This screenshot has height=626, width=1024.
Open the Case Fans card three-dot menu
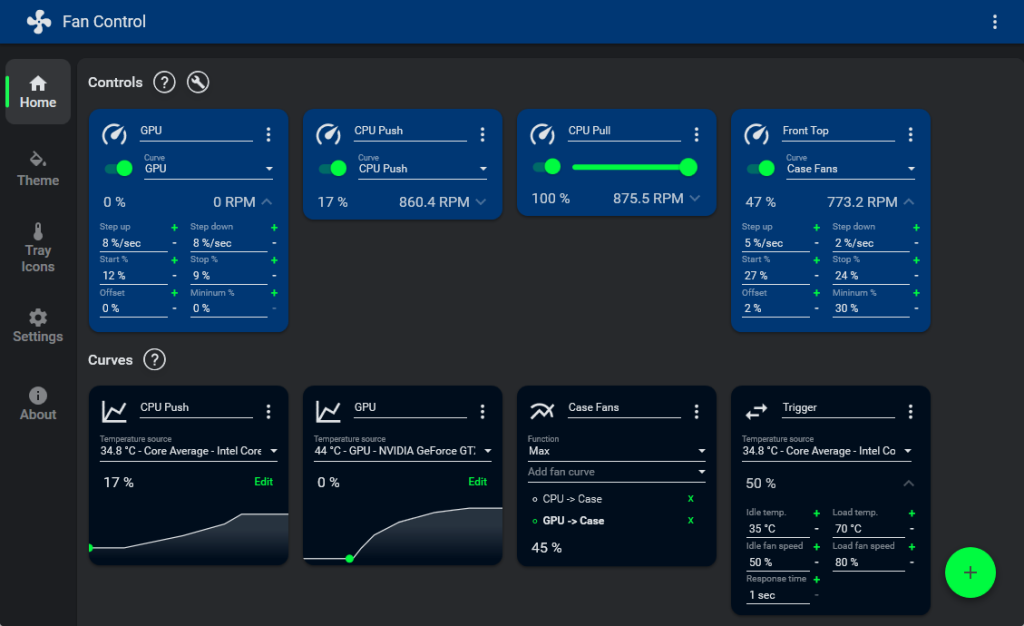coord(697,409)
